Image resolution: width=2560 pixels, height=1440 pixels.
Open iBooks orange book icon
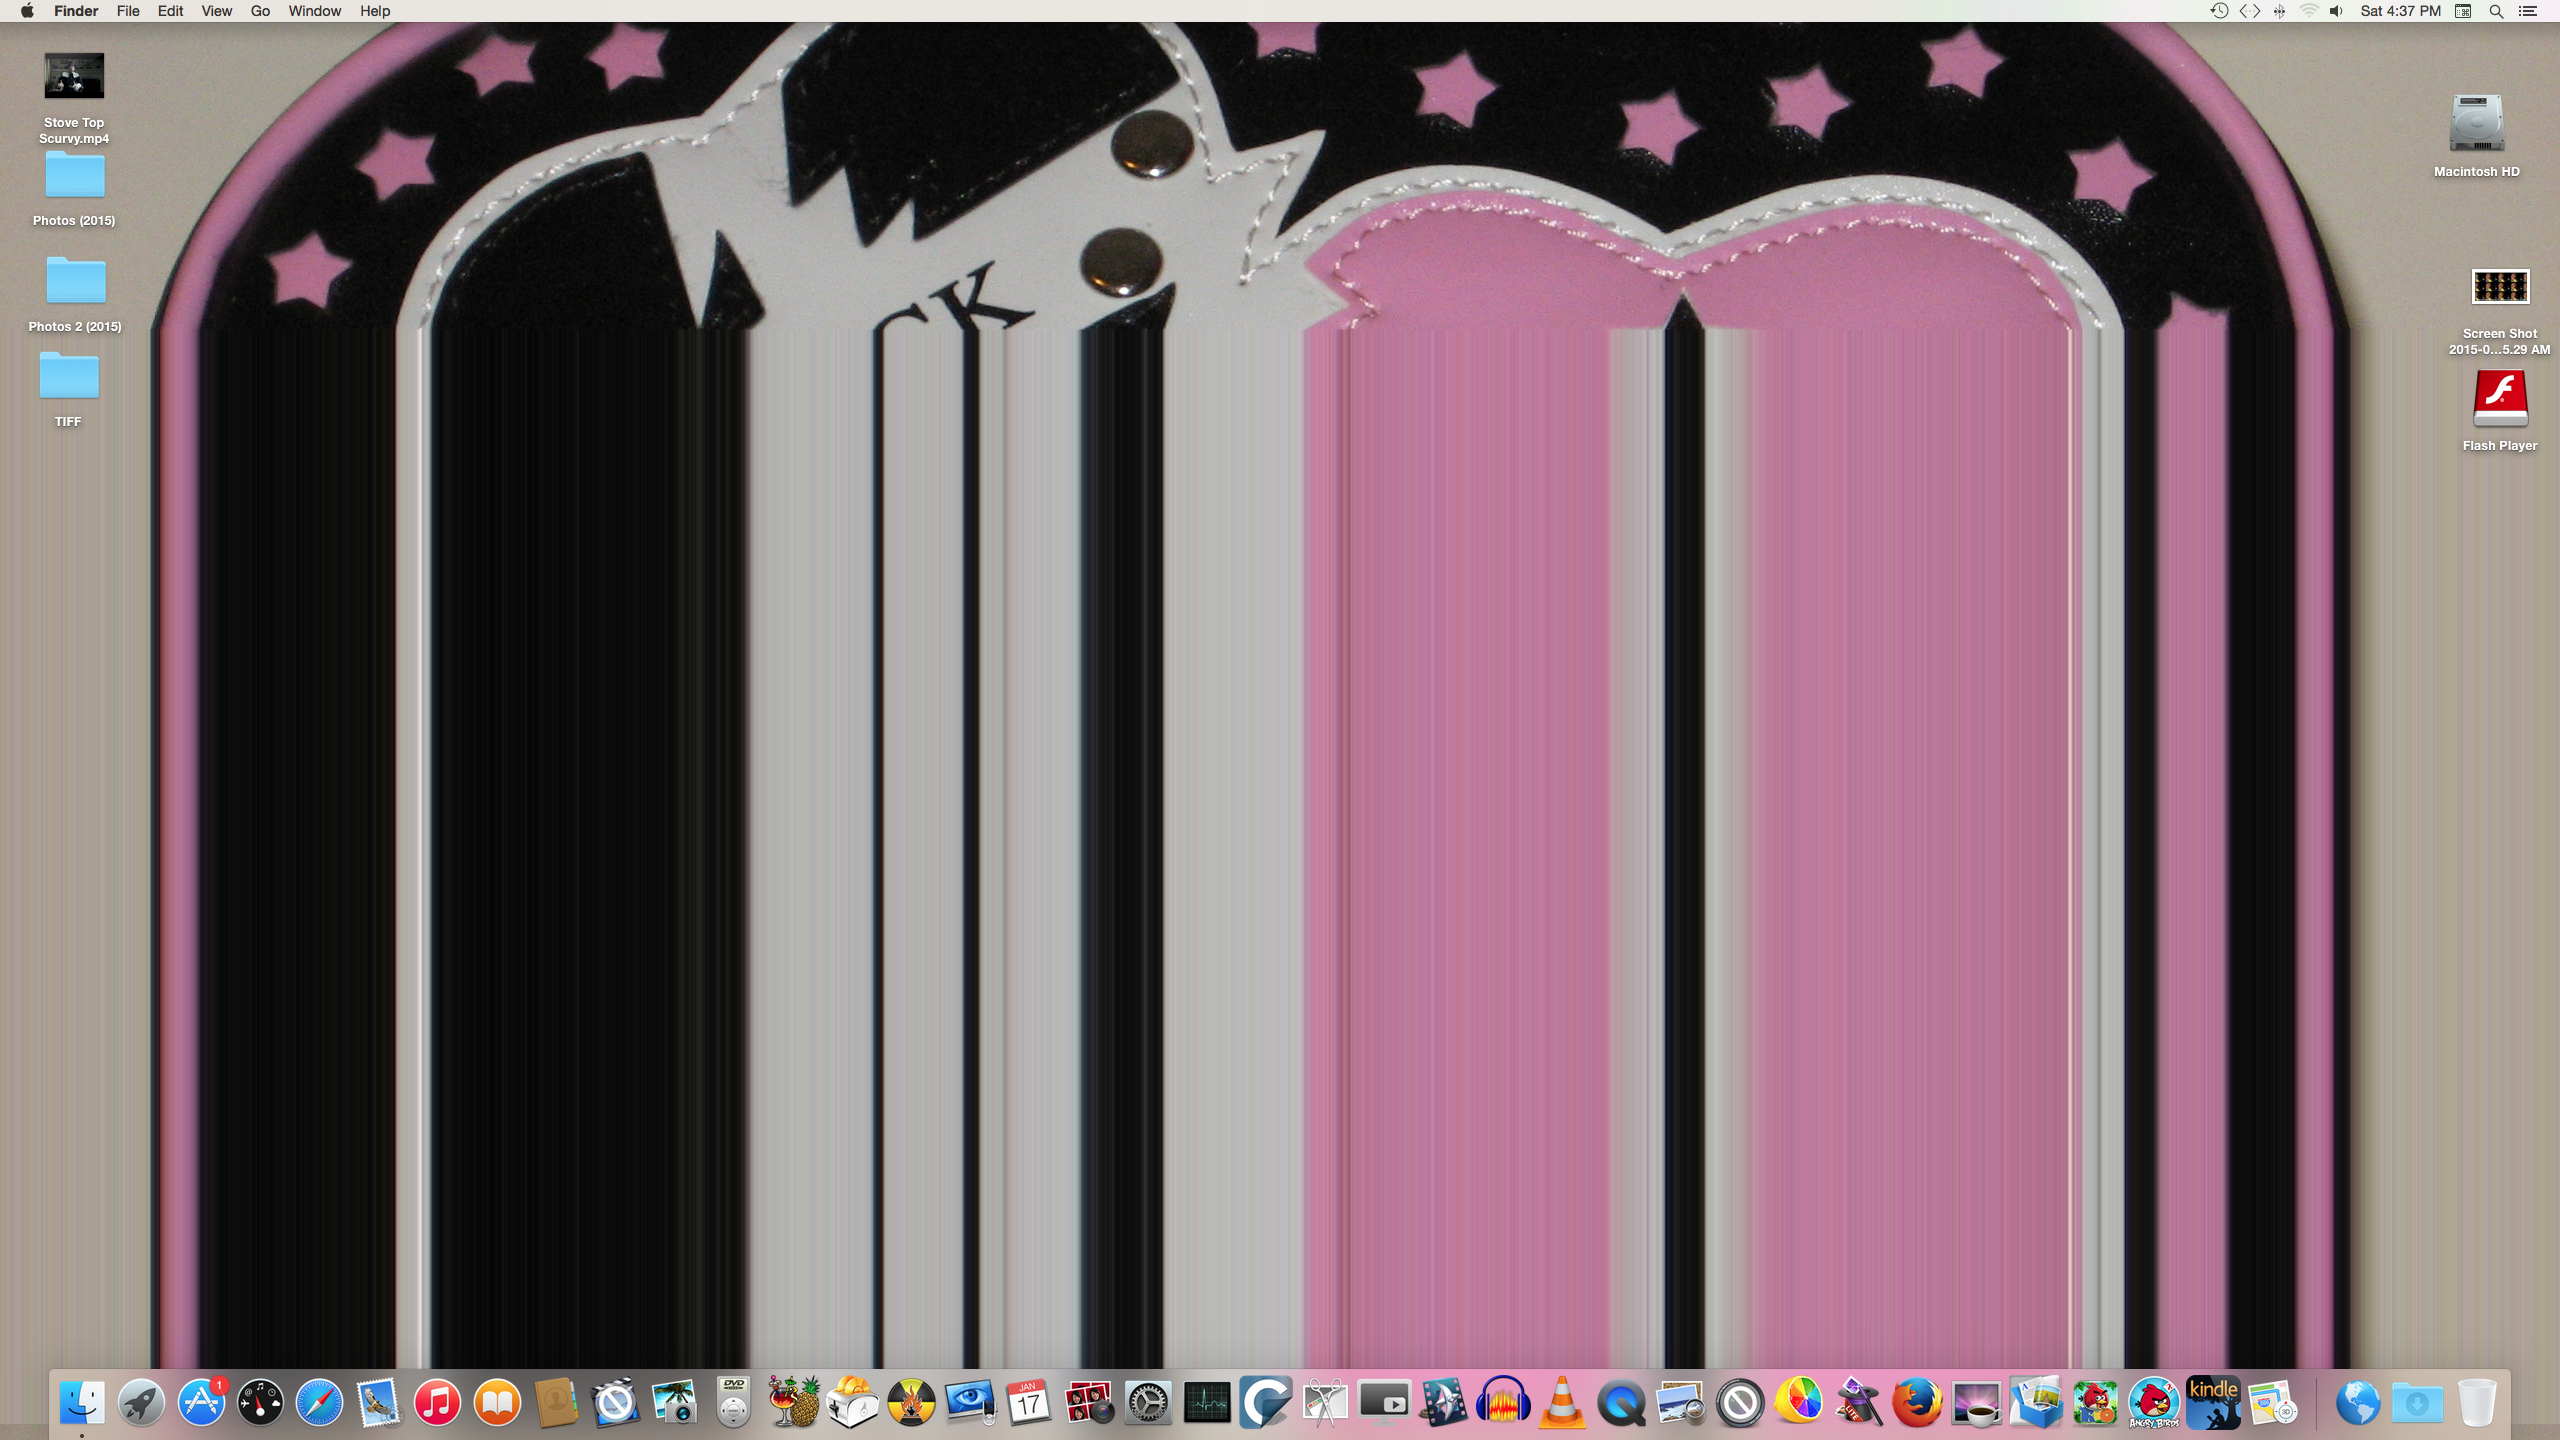(x=497, y=1402)
